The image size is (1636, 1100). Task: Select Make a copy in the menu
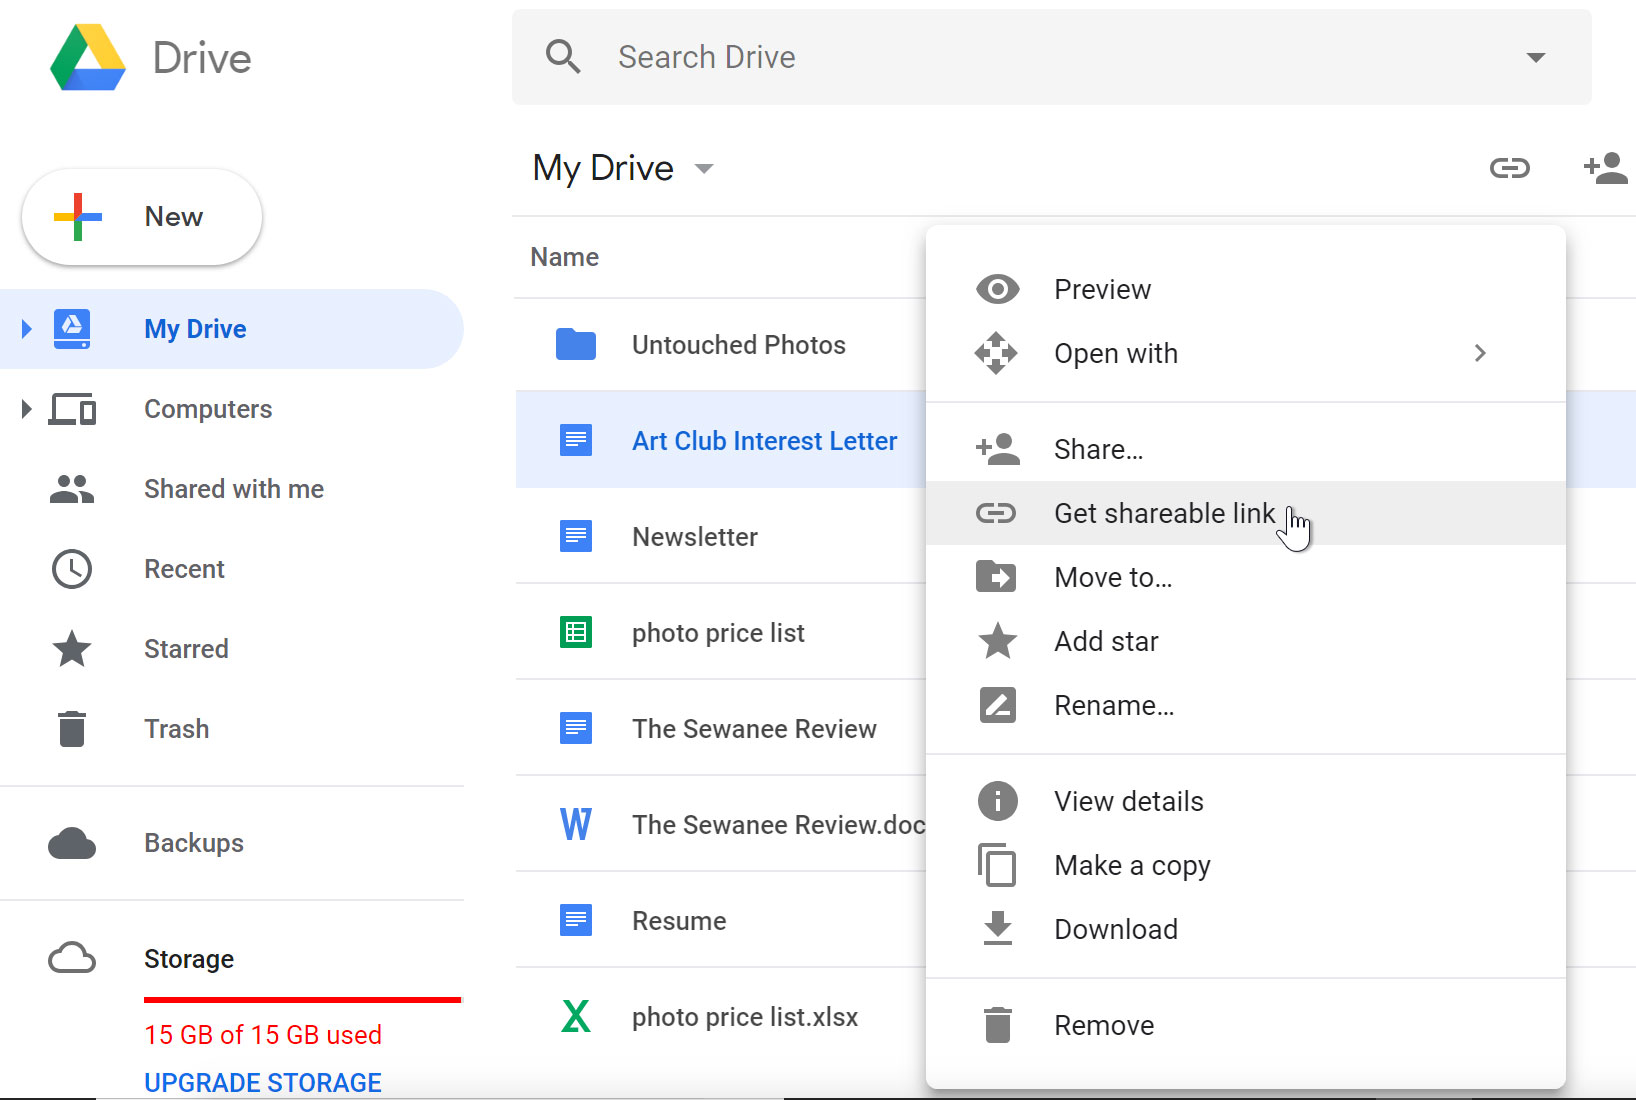pyautogui.click(x=1131, y=865)
